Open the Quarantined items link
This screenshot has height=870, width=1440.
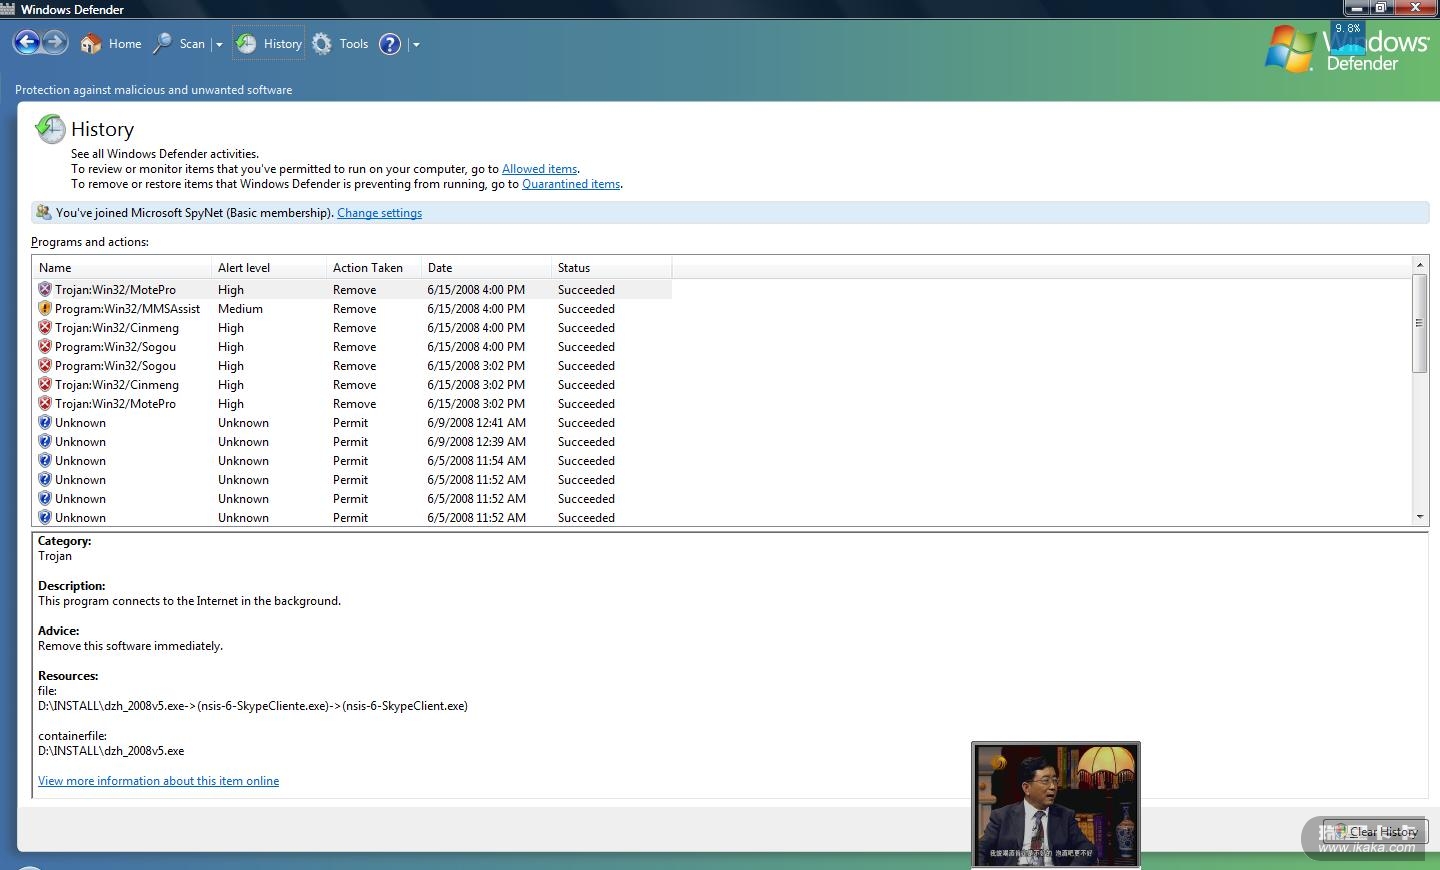[571, 184]
